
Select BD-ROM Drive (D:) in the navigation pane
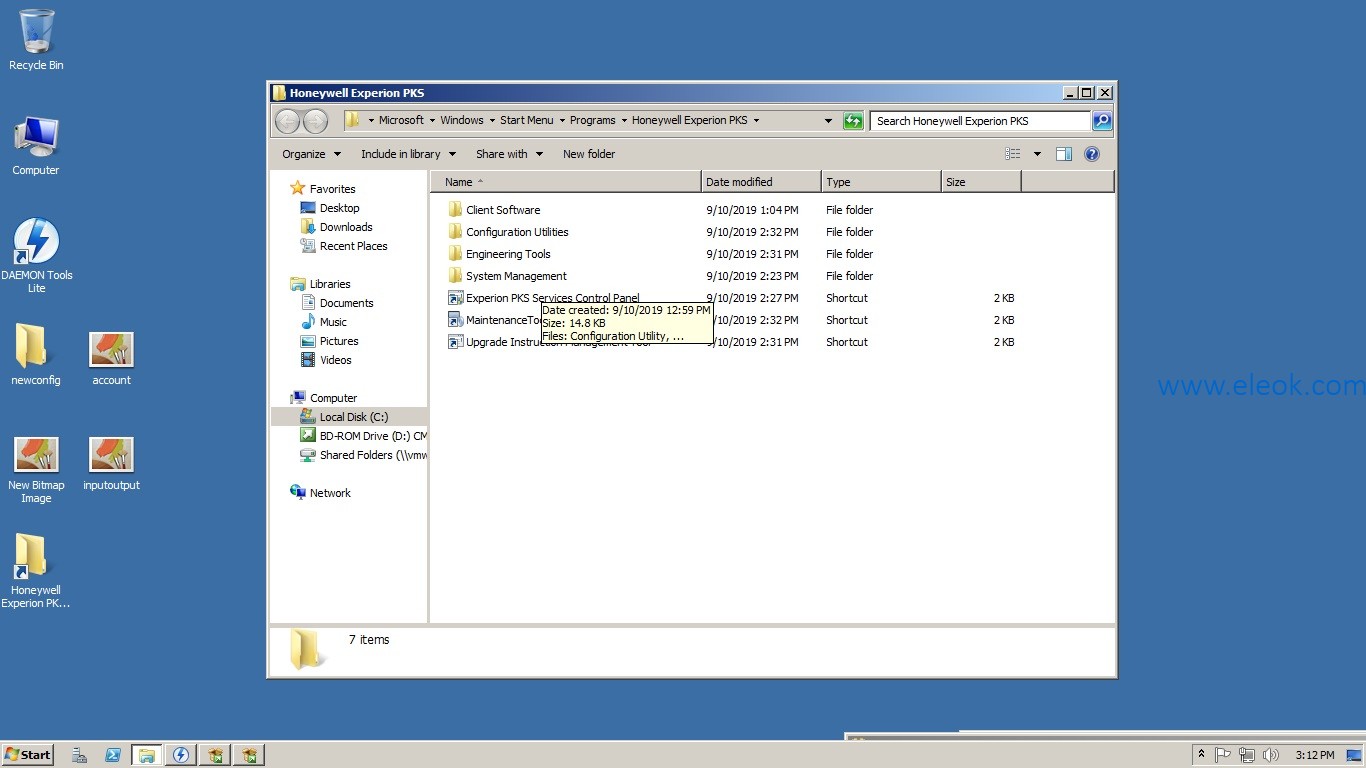(363, 436)
